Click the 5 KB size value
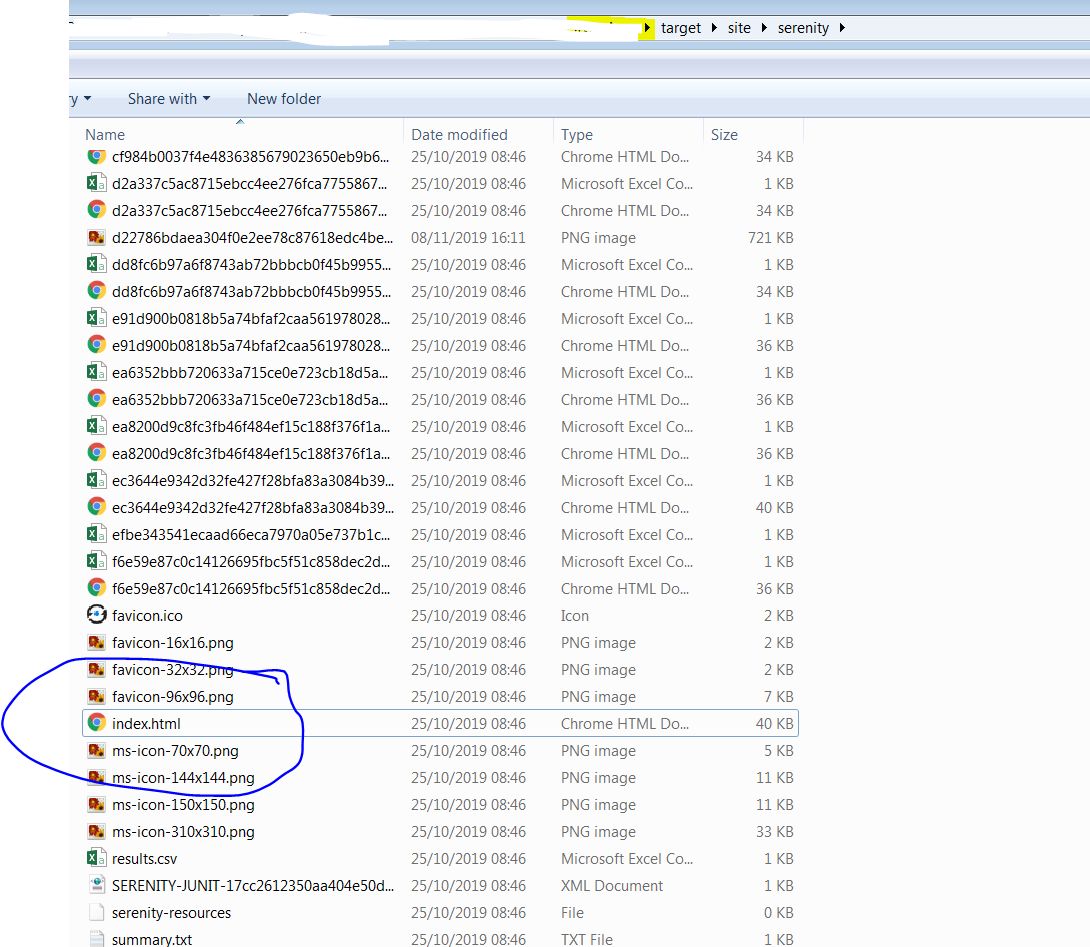 779,750
